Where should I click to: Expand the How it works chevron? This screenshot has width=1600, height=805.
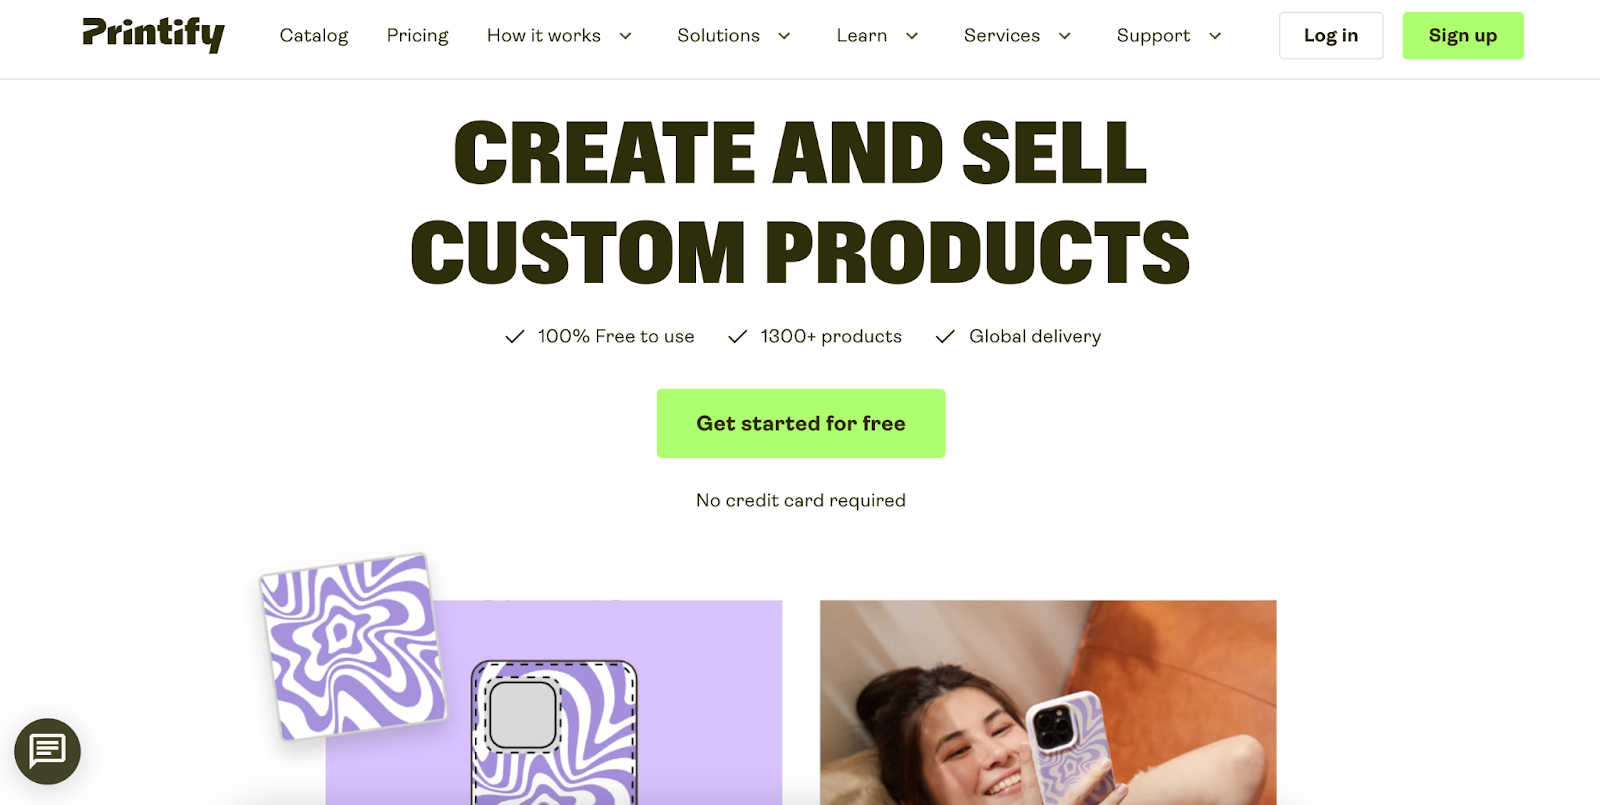tap(626, 36)
